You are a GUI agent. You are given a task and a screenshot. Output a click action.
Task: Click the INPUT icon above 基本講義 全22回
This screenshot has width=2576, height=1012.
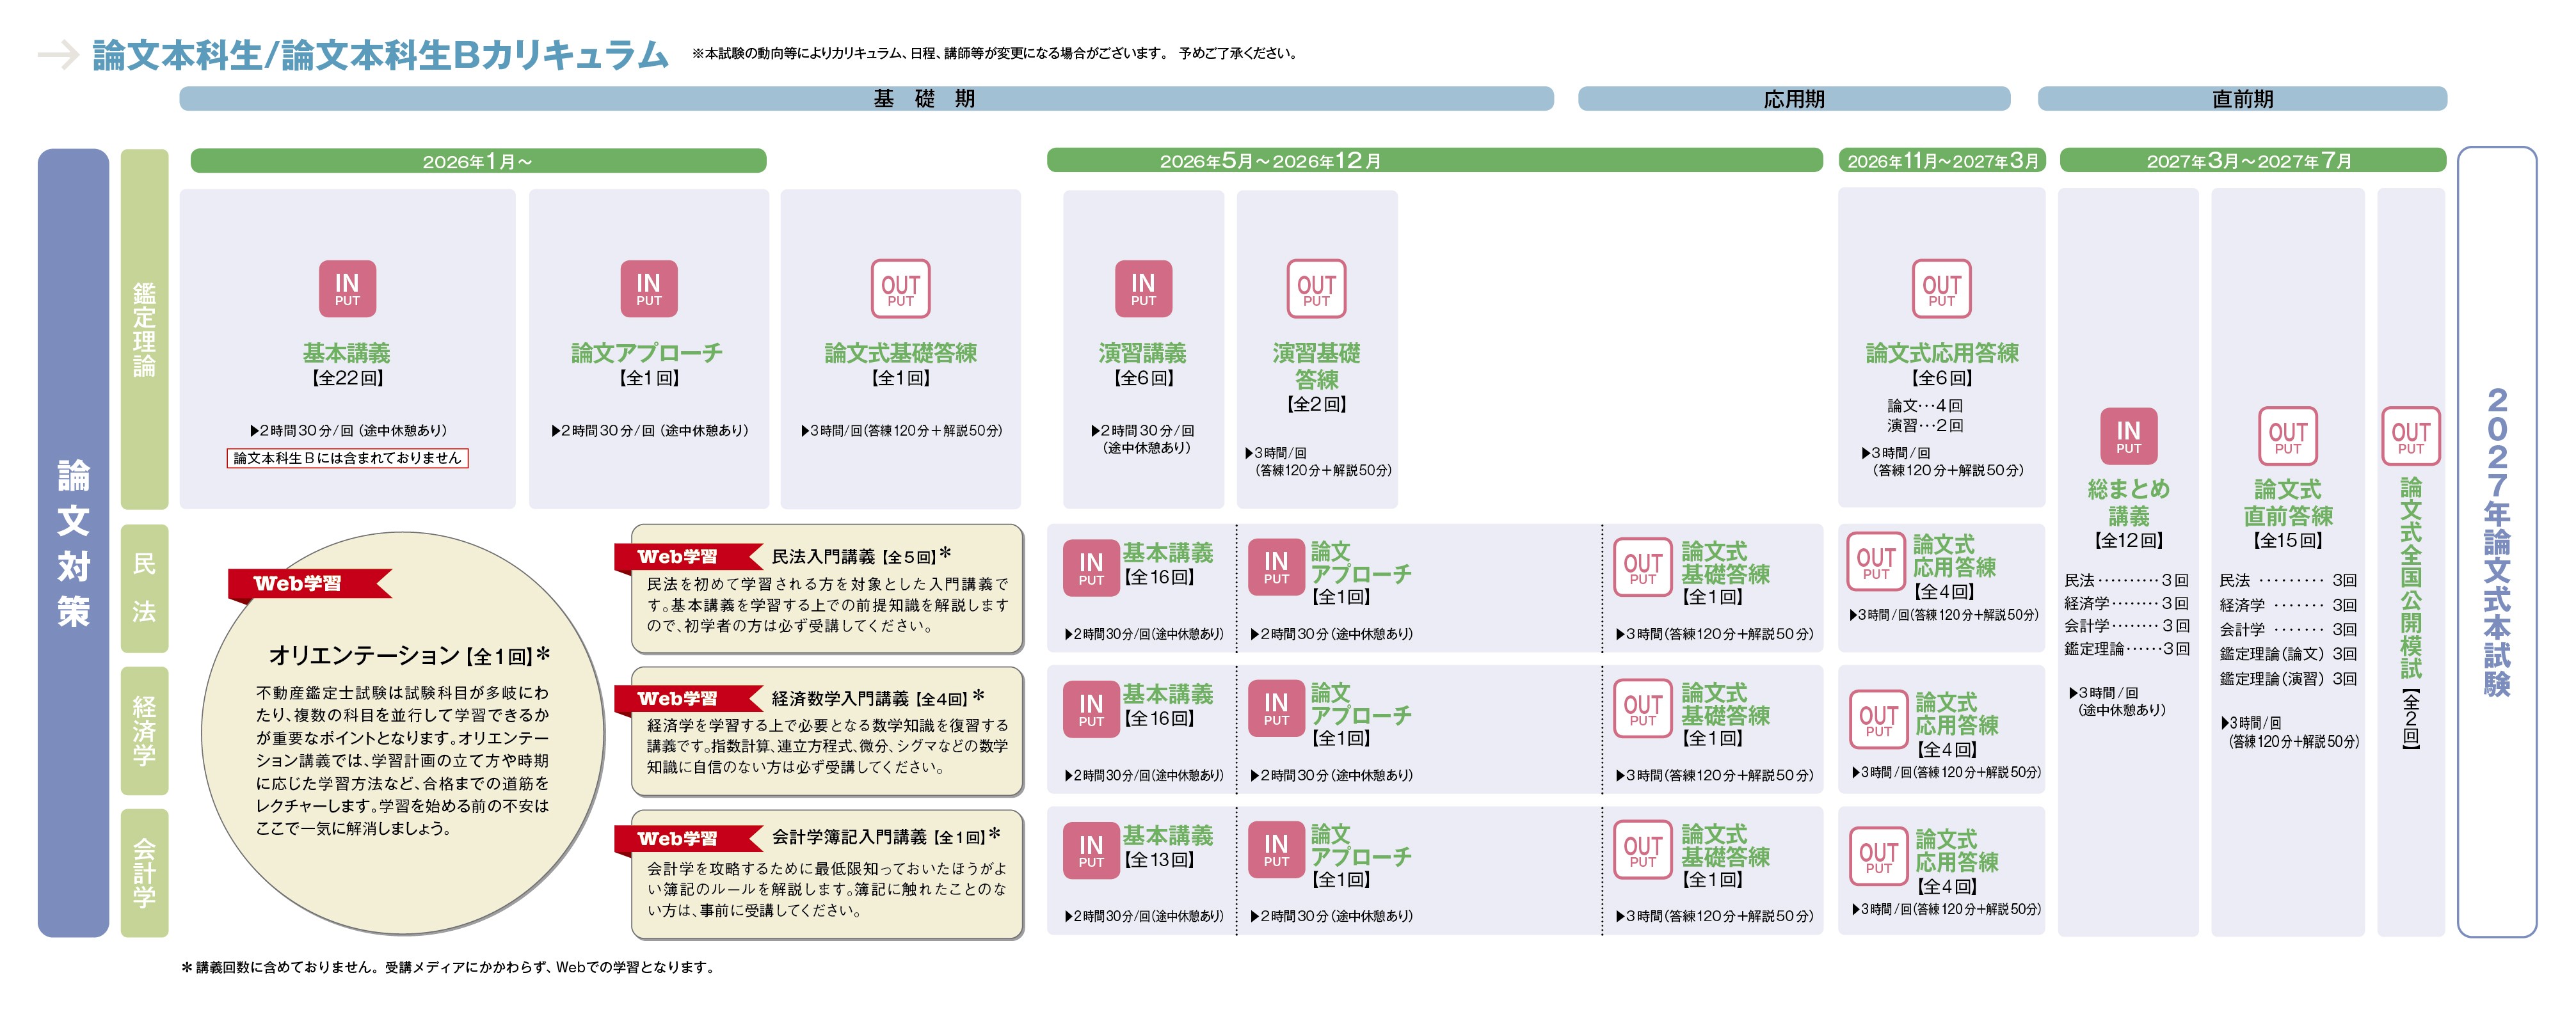click(347, 289)
